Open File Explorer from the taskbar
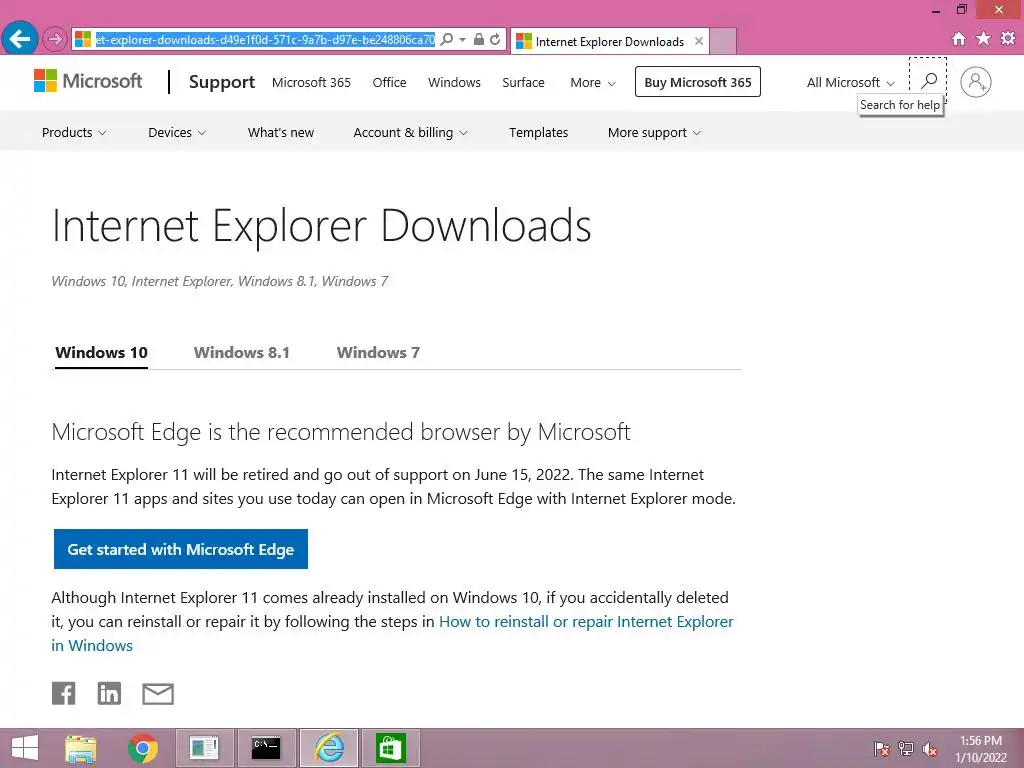 click(81, 748)
